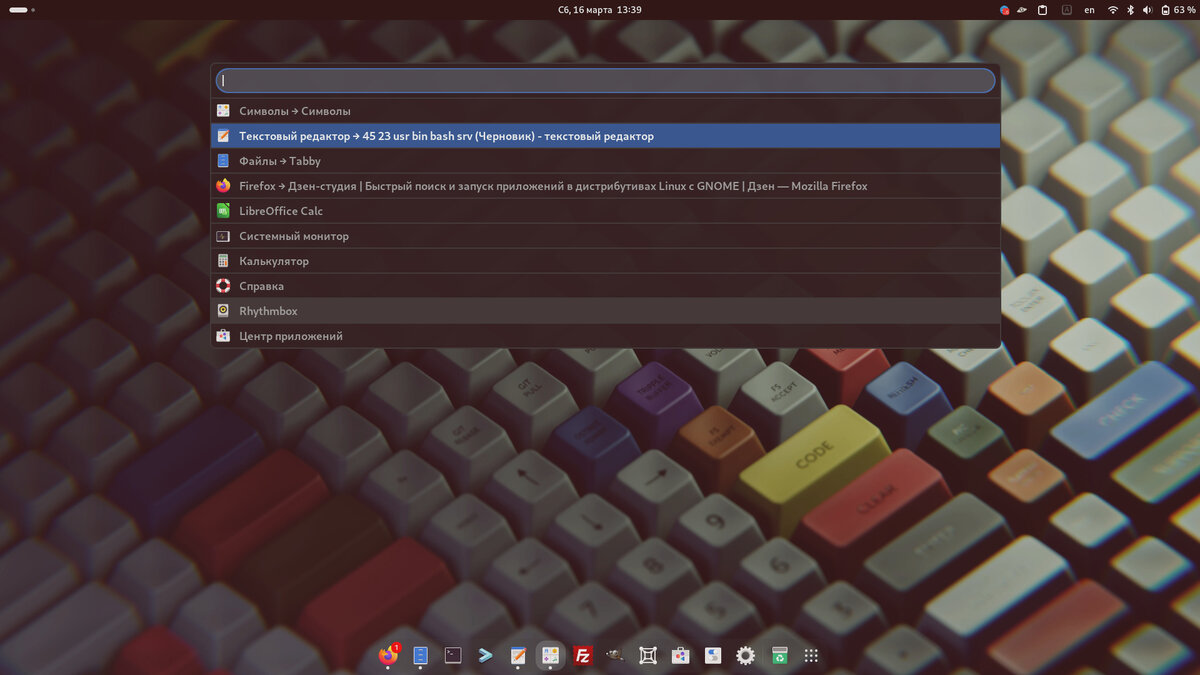The width and height of the screenshot is (1200, 675).
Task: Open the Text Editor dock icon
Action: tap(518, 656)
